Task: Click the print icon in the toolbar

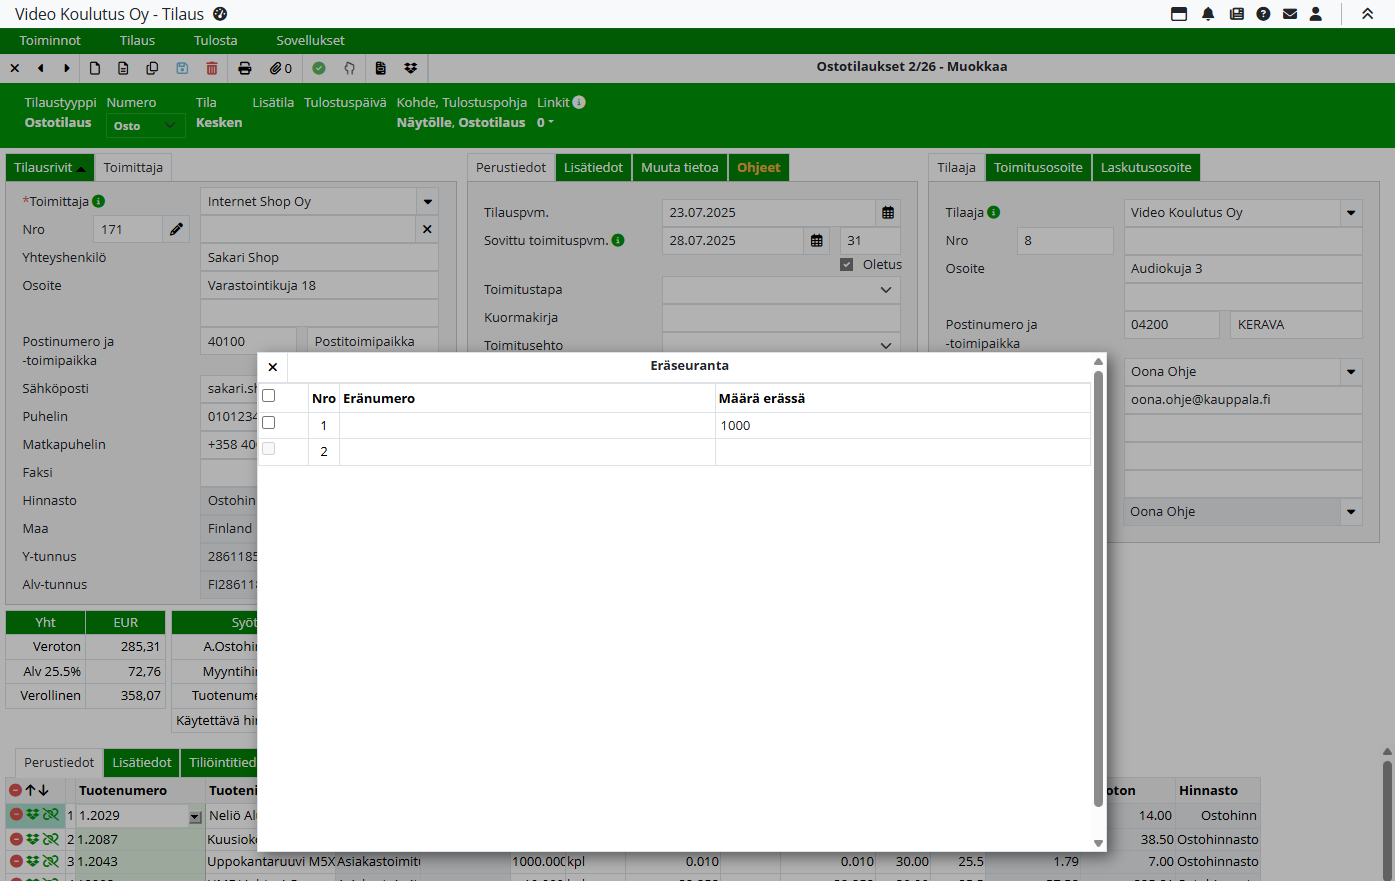Action: coord(245,68)
